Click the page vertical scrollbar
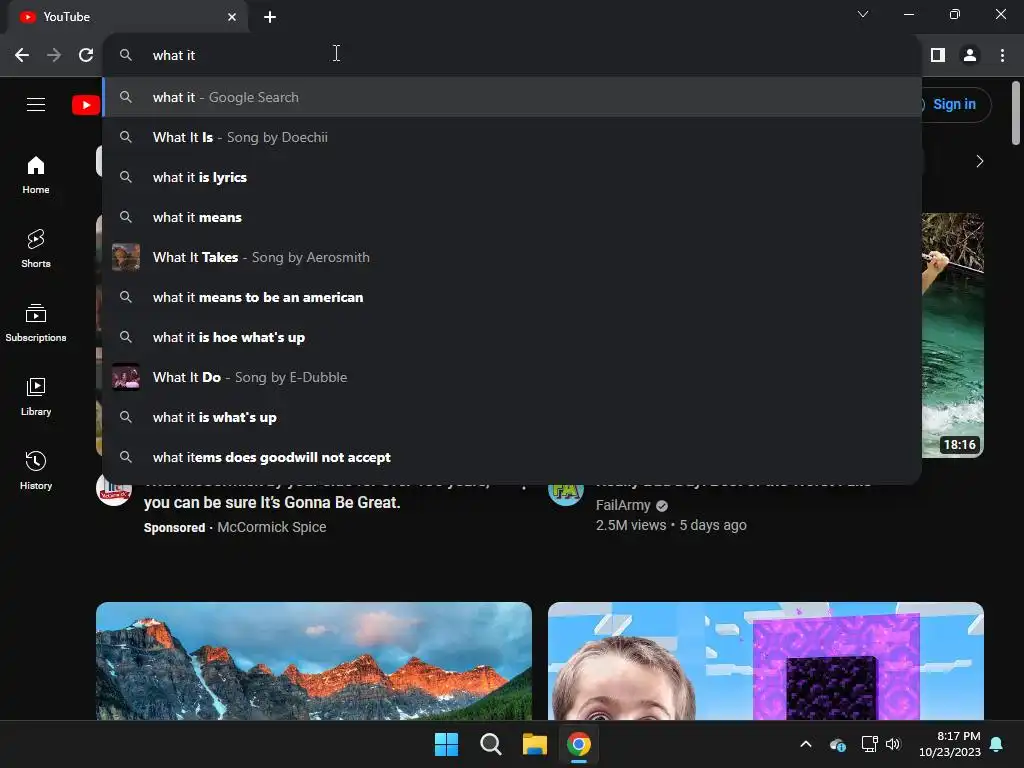Screen dimensions: 1024x768 pos(1016,113)
